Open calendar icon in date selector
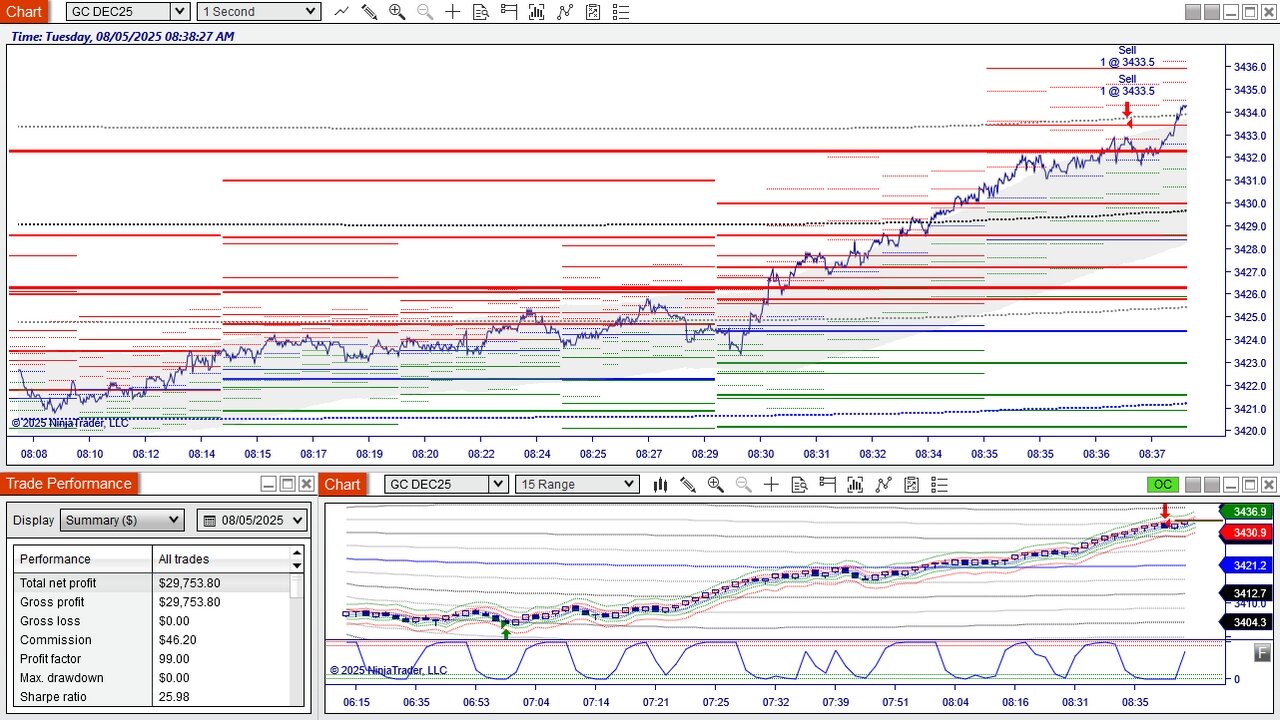 [x=211, y=520]
